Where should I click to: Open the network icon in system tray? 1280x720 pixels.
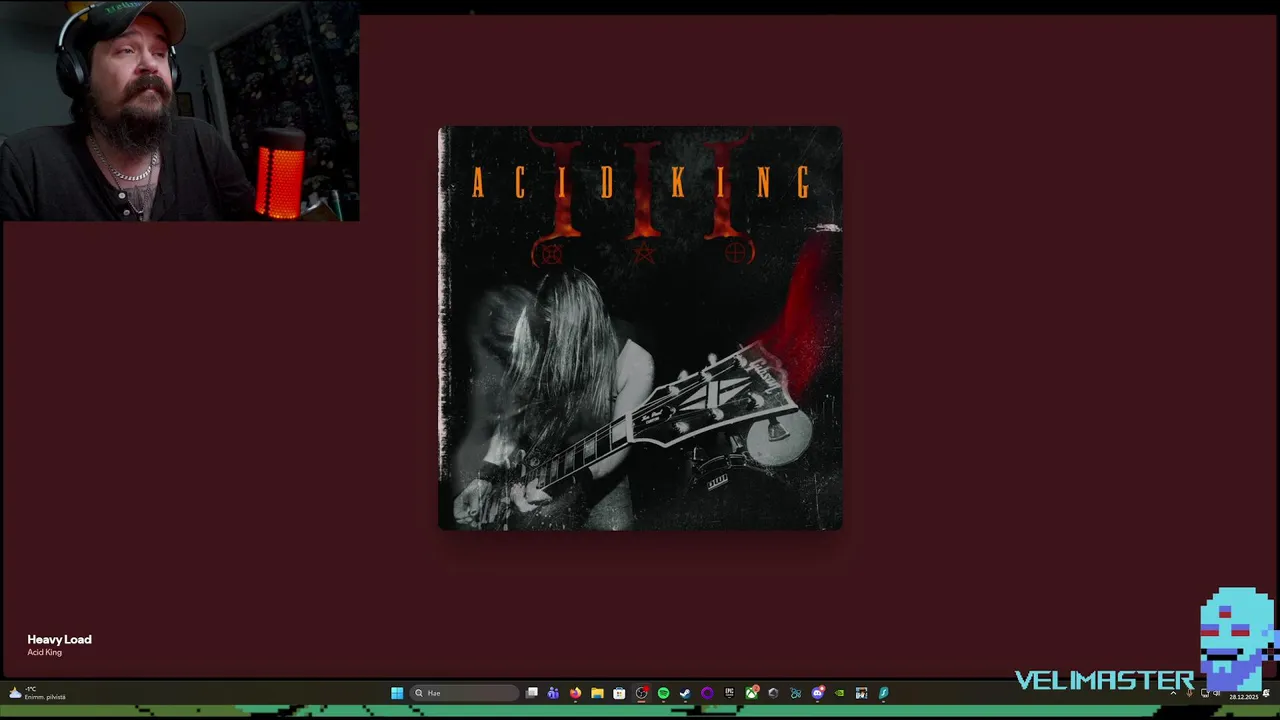pyautogui.click(x=1205, y=693)
